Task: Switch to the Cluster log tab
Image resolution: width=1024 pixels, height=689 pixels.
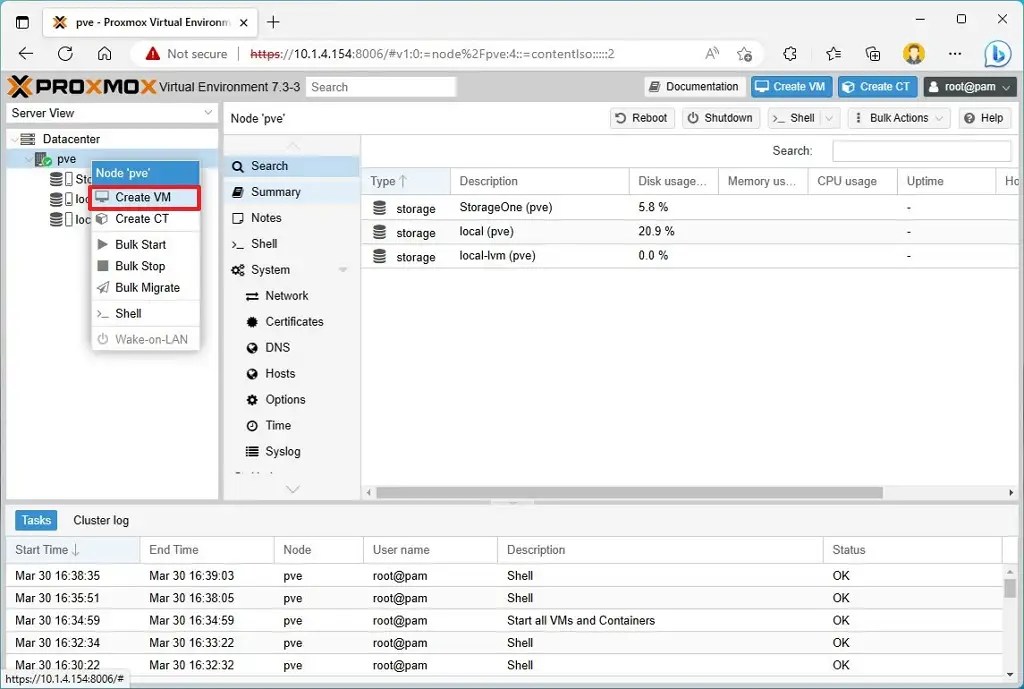Action: point(100,520)
